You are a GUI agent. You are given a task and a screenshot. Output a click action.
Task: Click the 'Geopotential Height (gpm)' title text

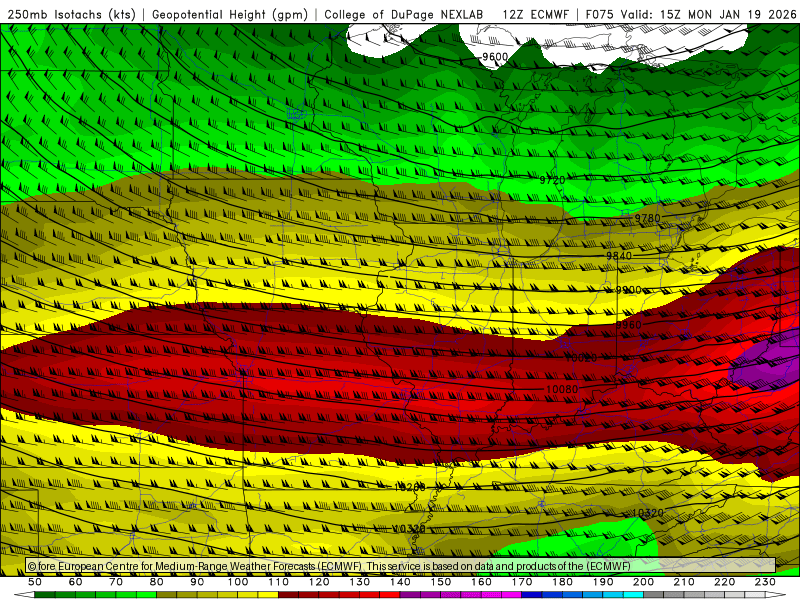pyautogui.click(x=230, y=15)
